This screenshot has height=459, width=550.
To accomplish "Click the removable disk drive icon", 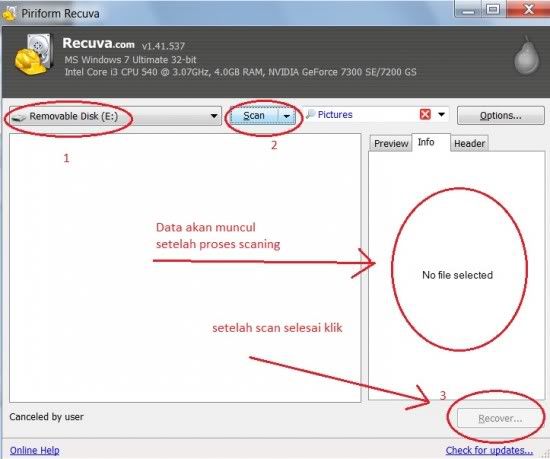I will [x=19, y=117].
